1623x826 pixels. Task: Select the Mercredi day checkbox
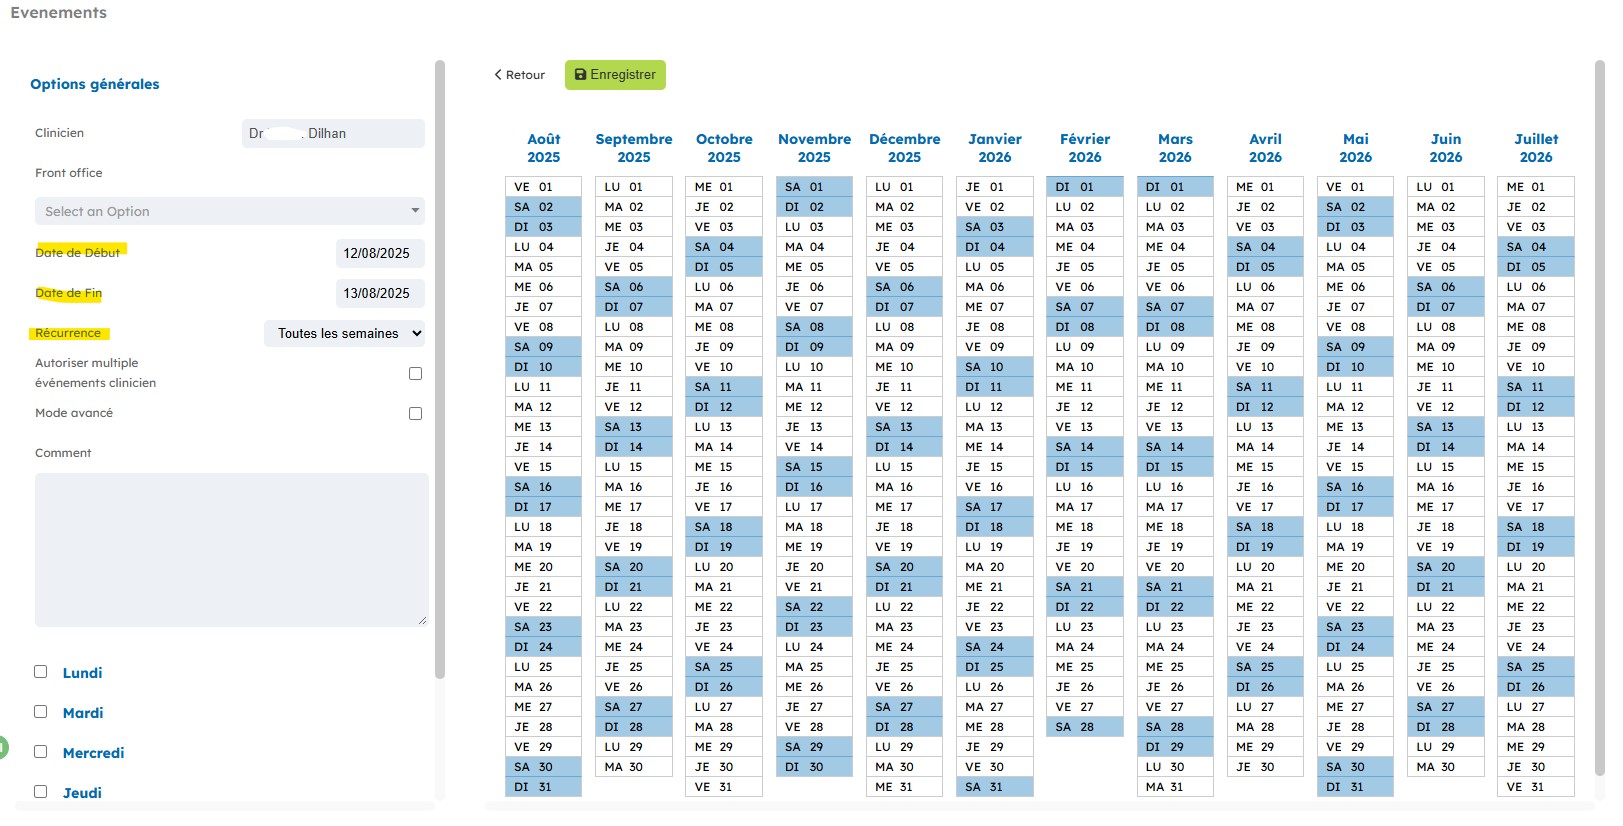click(x=41, y=752)
